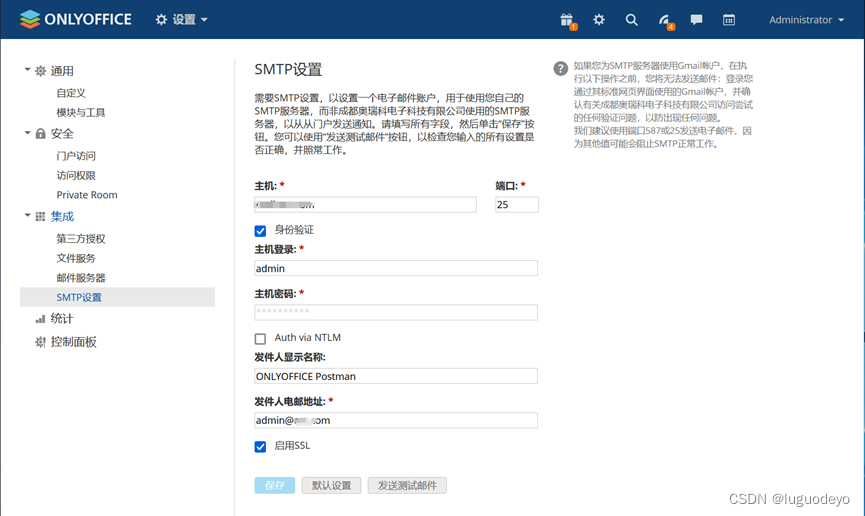
Task: Open 统计 section
Action: tap(62, 318)
